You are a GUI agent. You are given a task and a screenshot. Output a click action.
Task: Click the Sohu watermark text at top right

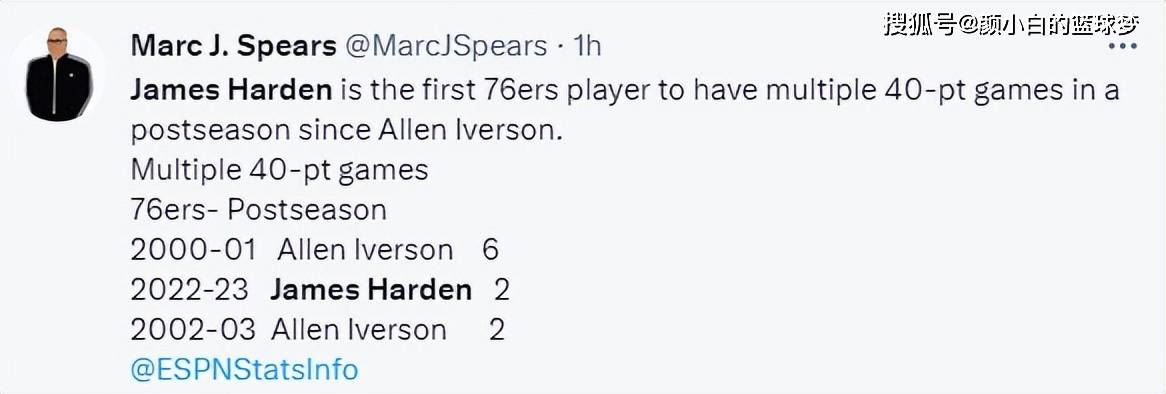(x=1011, y=25)
